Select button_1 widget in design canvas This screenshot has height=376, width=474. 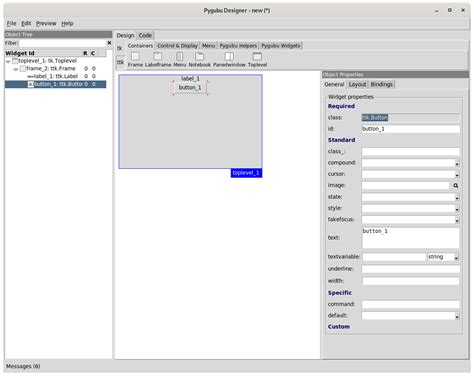[190, 88]
